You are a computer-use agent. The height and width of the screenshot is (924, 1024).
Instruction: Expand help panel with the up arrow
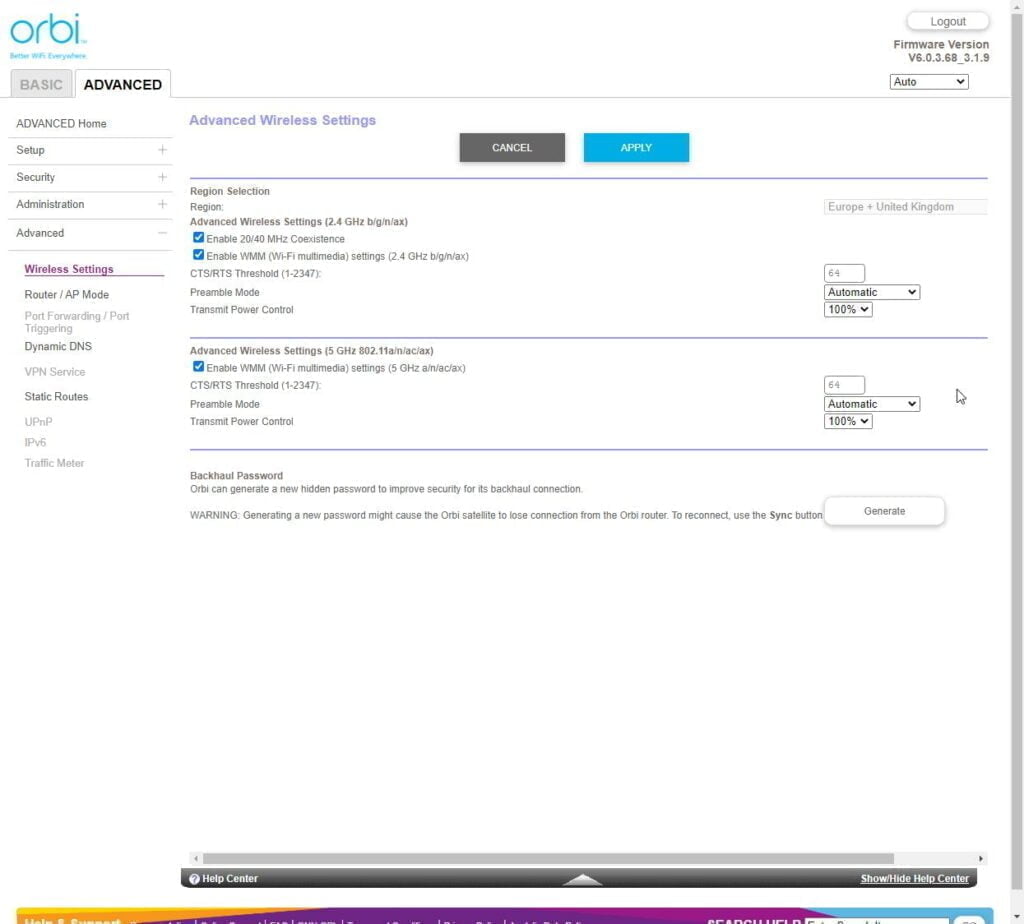point(582,880)
